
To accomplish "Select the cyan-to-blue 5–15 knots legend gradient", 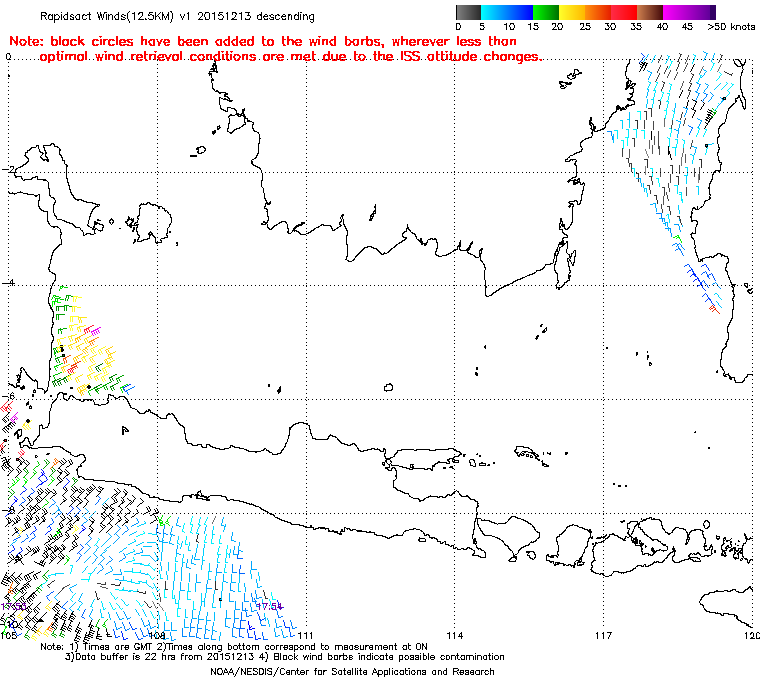I will pos(507,13).
